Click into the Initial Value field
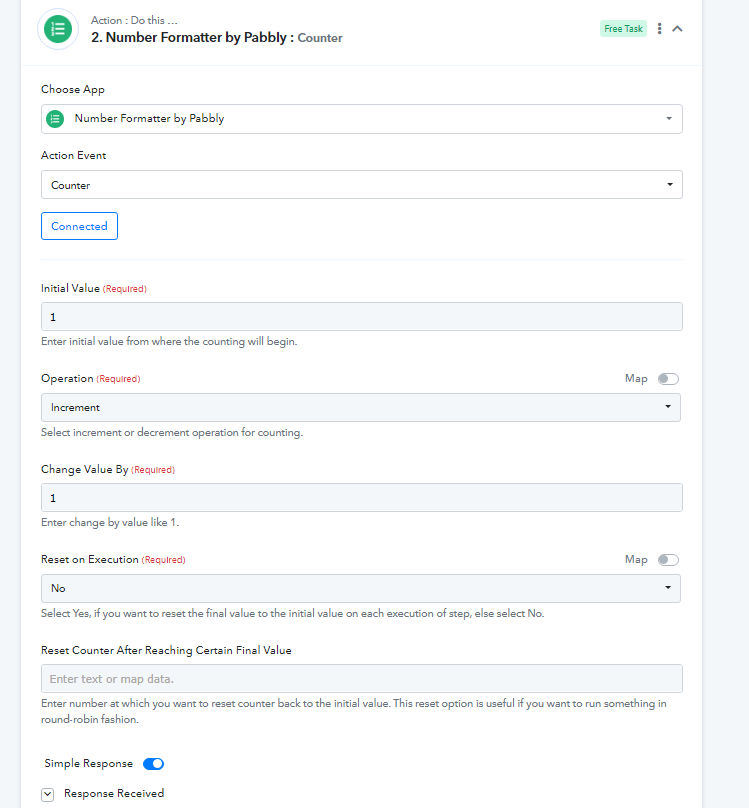Screen dimensions: 749x808 [x=362, y=317]
